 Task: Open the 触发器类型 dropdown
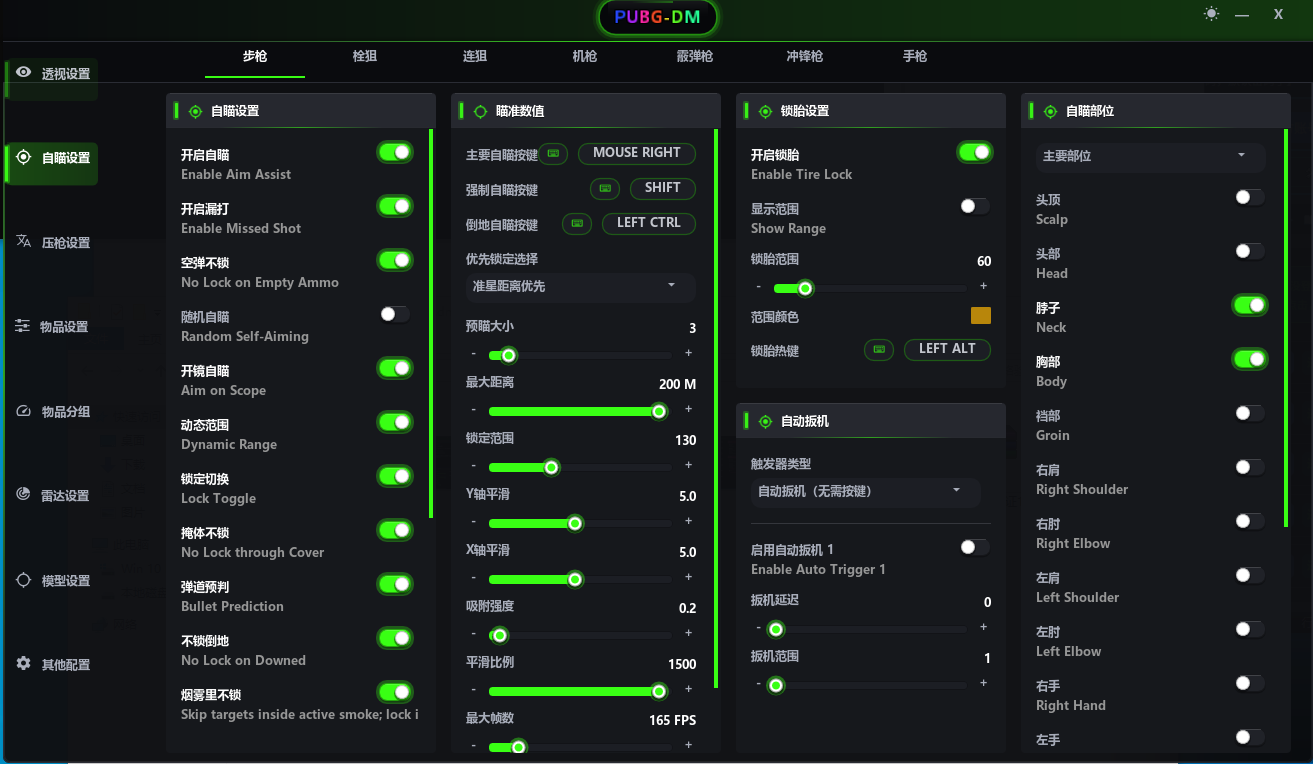[x=866, y=491]
